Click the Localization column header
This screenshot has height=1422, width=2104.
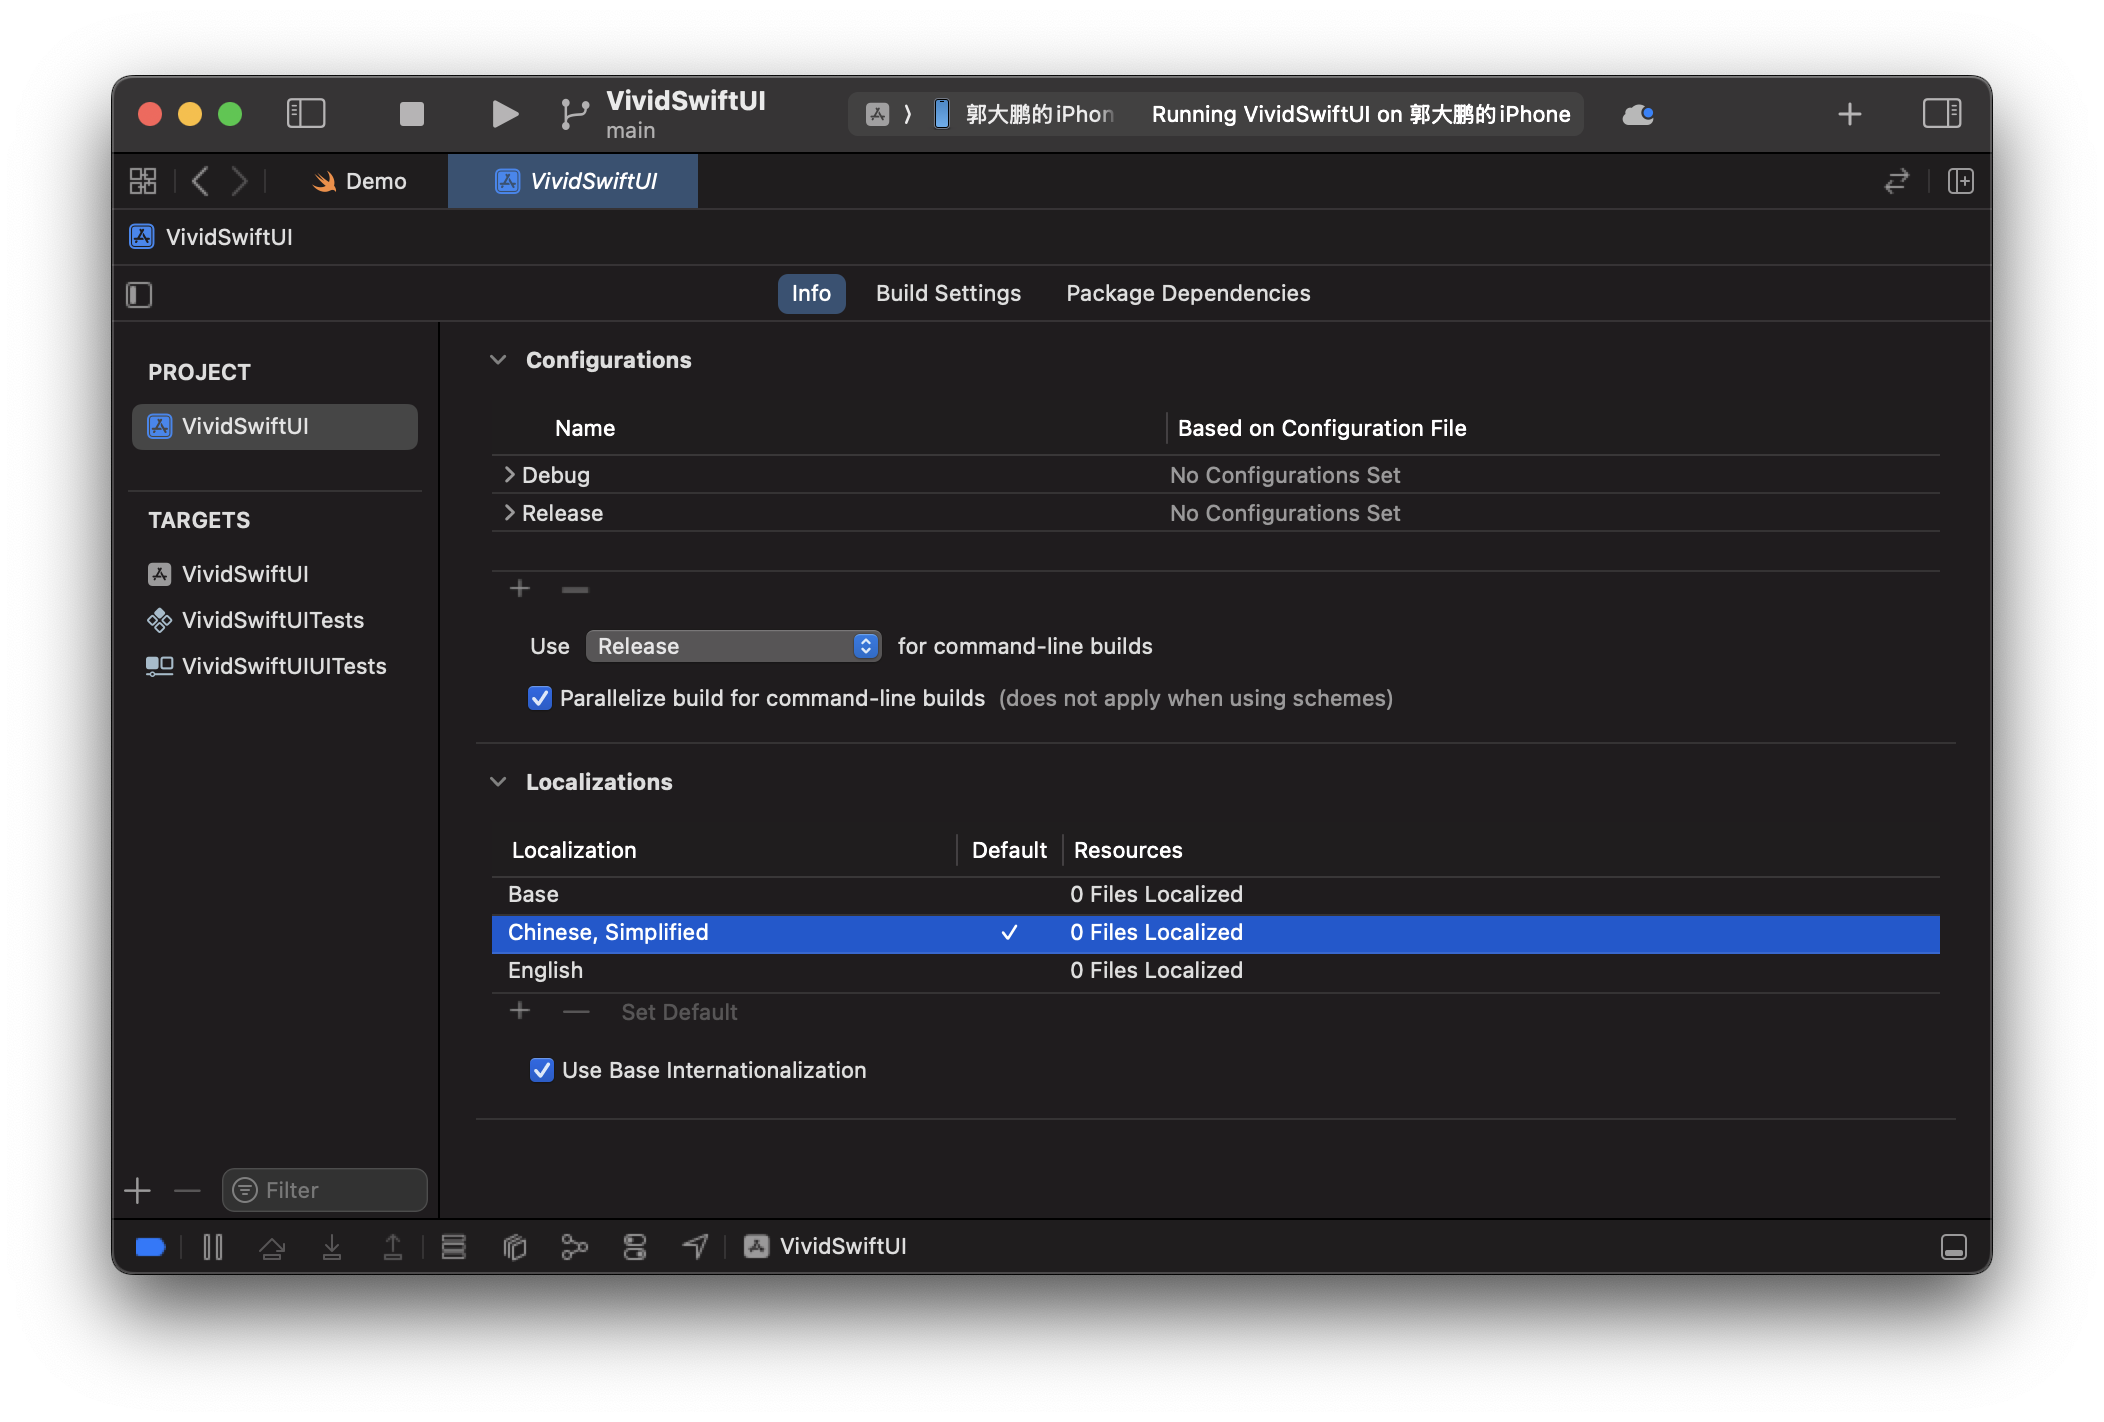574,850
